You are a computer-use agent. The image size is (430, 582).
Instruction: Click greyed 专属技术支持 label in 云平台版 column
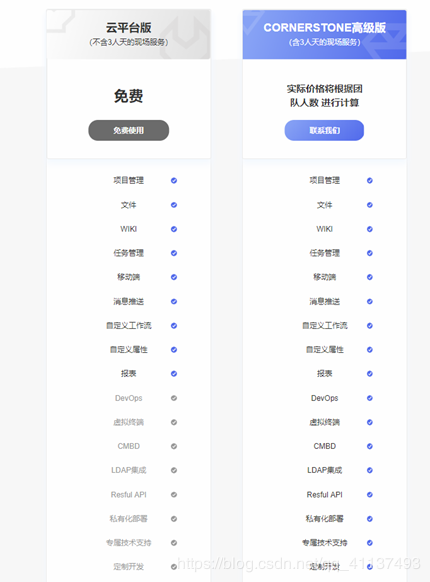pyautogui.click(x=128, y=543)
